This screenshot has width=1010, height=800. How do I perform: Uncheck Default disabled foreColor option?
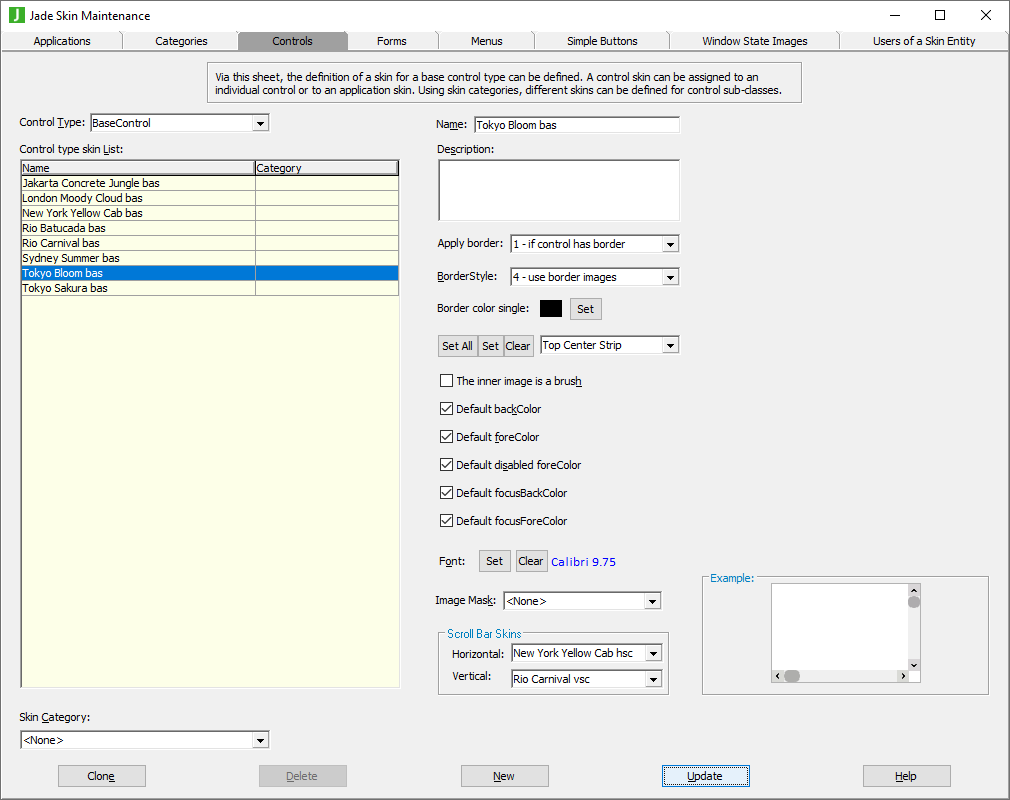(447, 465)
